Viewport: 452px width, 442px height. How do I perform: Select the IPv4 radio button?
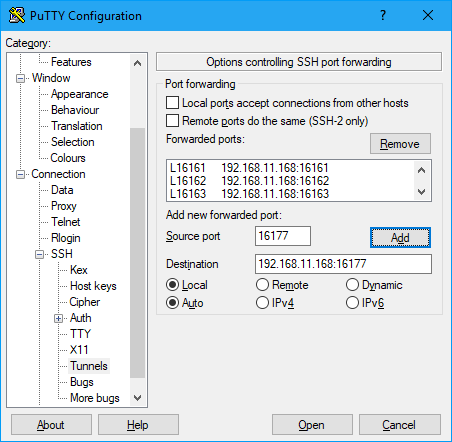click(262, 303)
